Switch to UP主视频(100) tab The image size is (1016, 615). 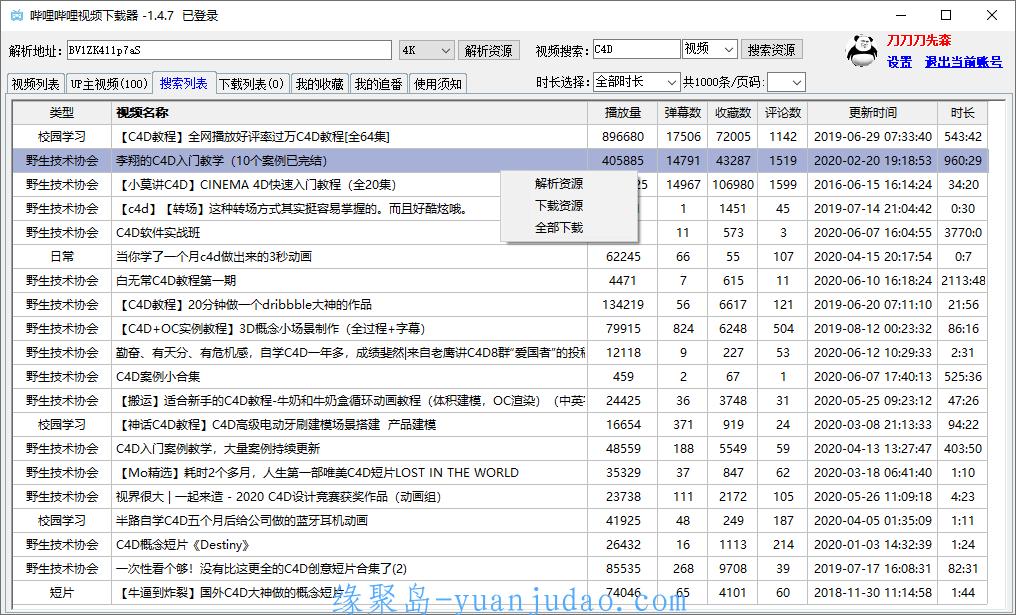coord(109,84)
